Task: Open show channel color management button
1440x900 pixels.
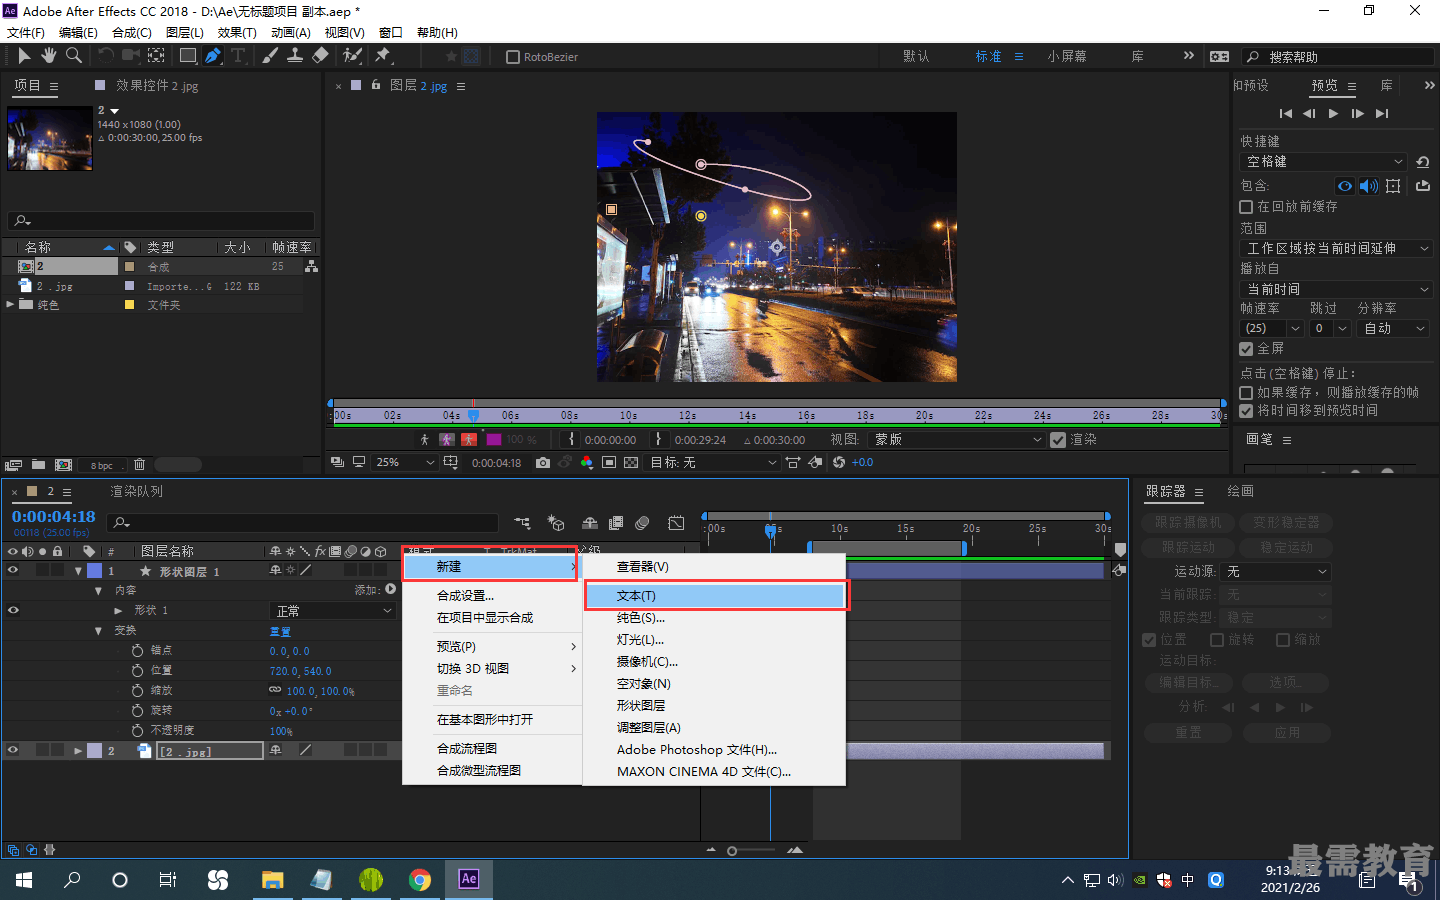Action: click(x=586, y=463)
